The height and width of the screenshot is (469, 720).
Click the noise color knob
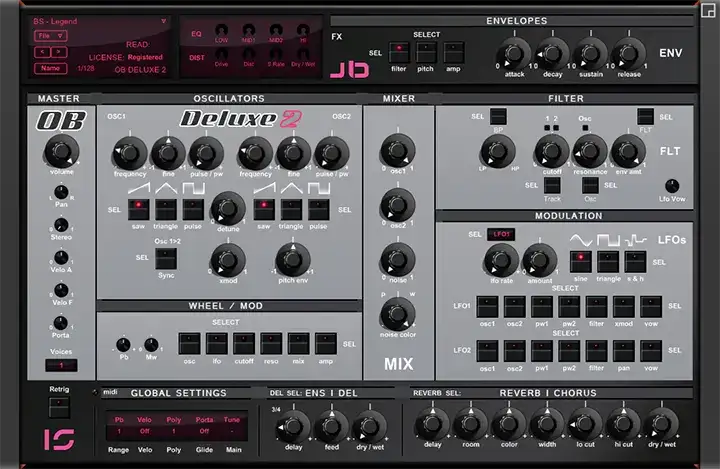tap(398, 314)
